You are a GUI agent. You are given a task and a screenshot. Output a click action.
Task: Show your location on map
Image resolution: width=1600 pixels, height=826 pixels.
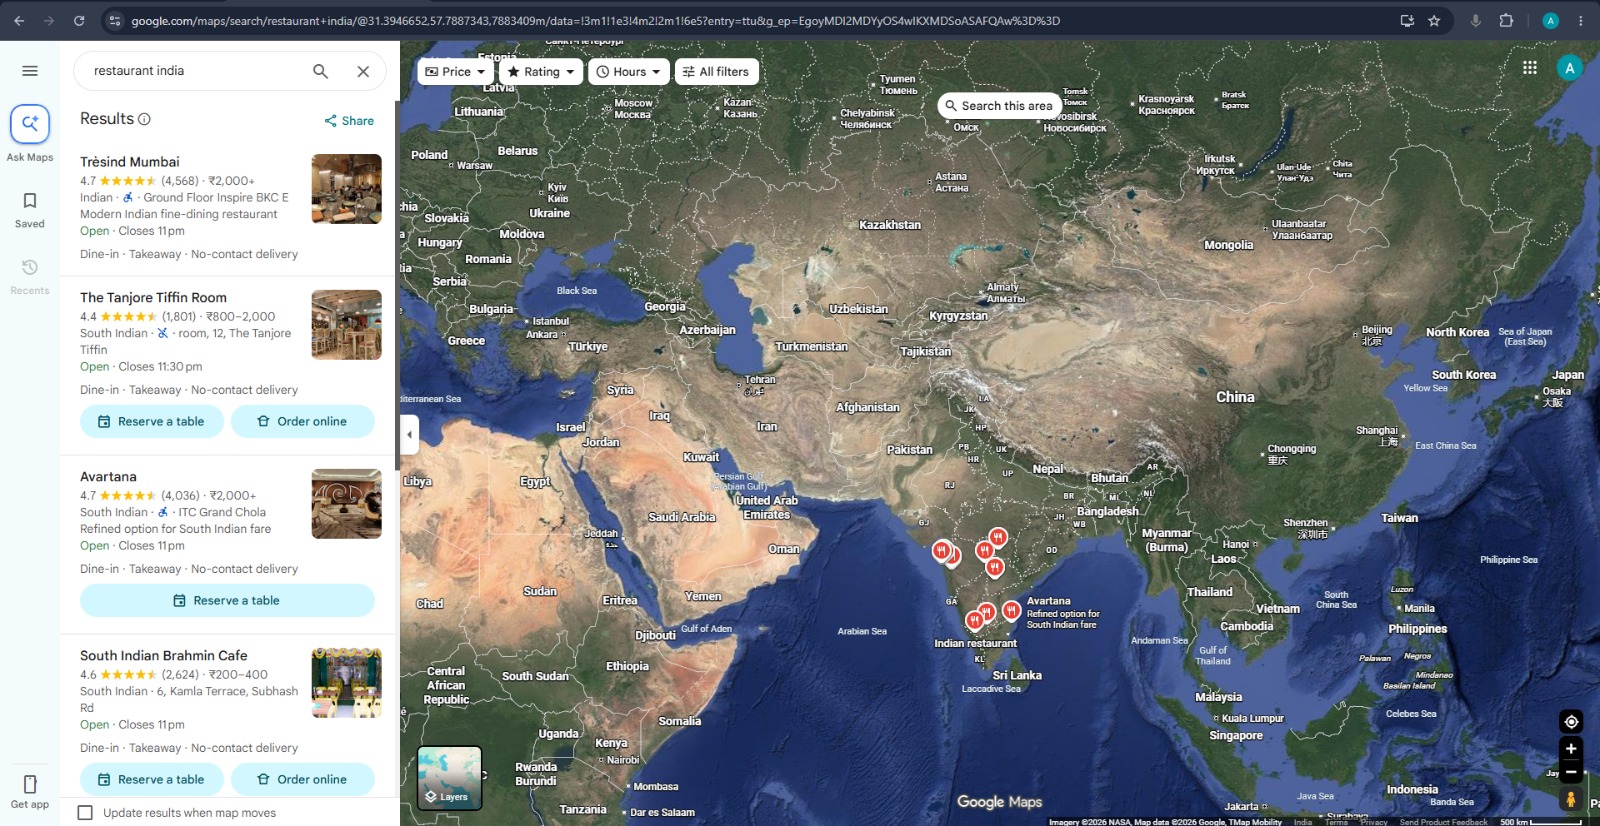1571,722
